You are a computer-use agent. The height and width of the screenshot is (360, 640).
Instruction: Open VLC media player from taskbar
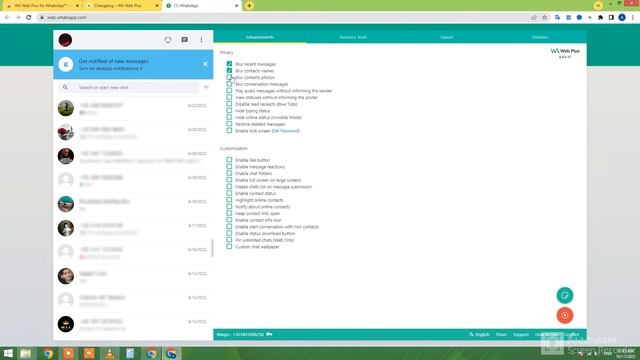[x=109, y=353]
